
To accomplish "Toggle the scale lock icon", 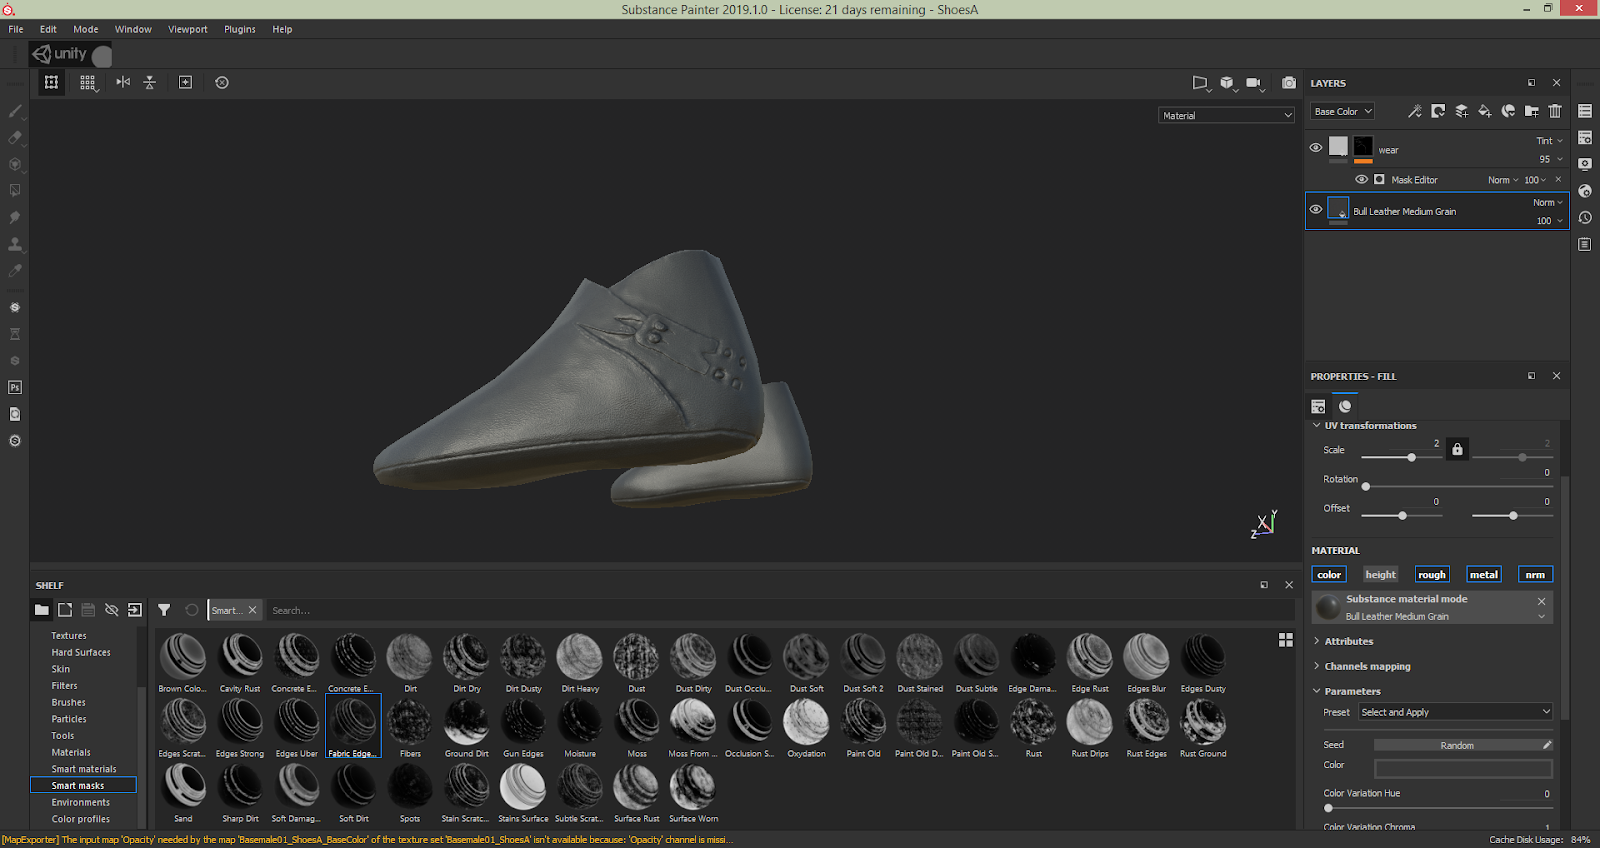I will point(1457,450).
